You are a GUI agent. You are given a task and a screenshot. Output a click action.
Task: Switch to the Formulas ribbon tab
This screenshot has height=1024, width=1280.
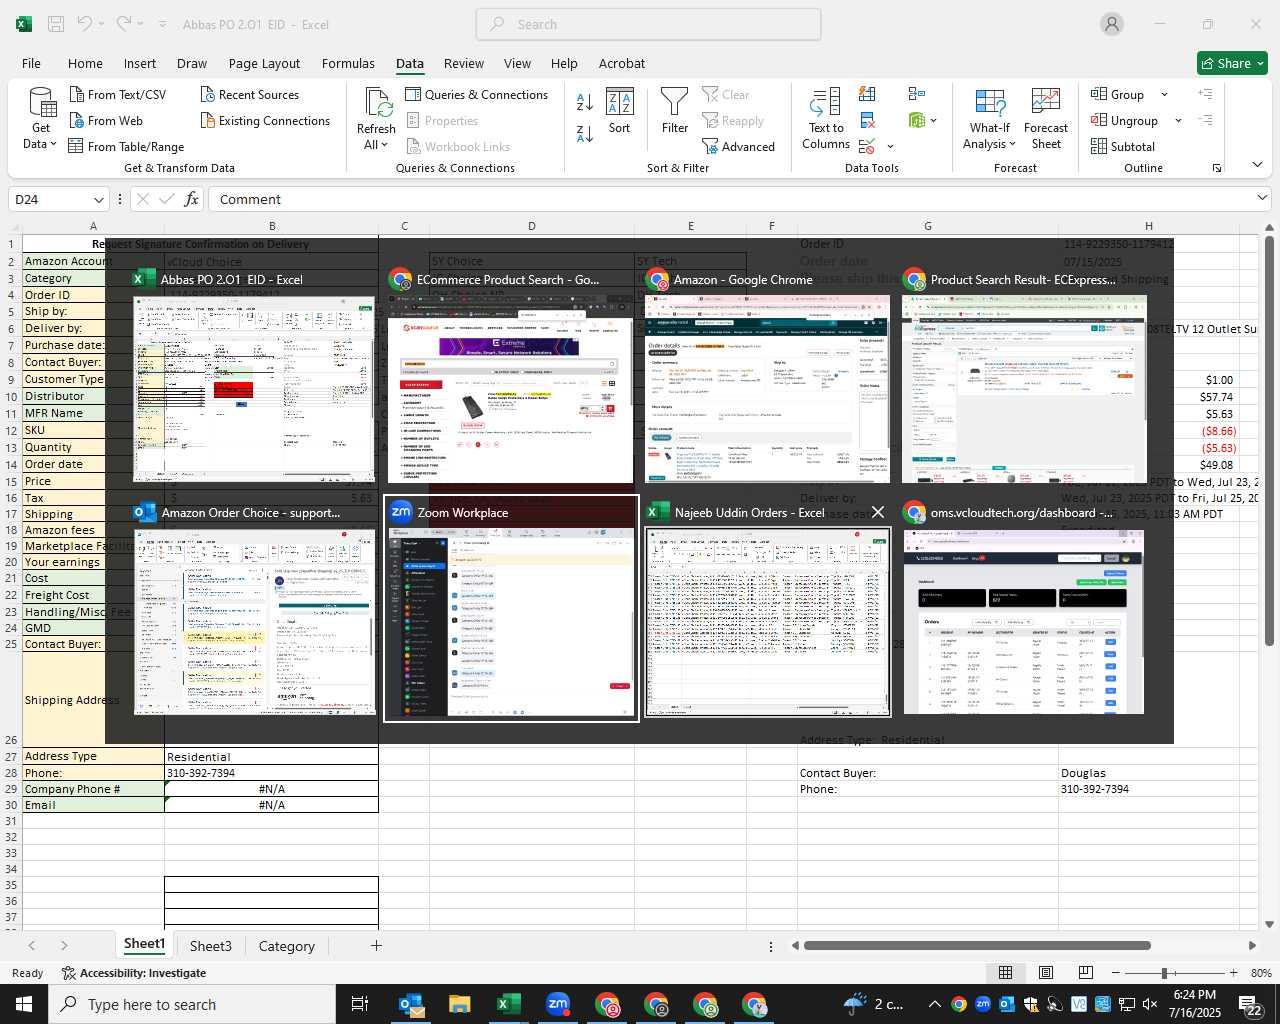pos(348,63)
